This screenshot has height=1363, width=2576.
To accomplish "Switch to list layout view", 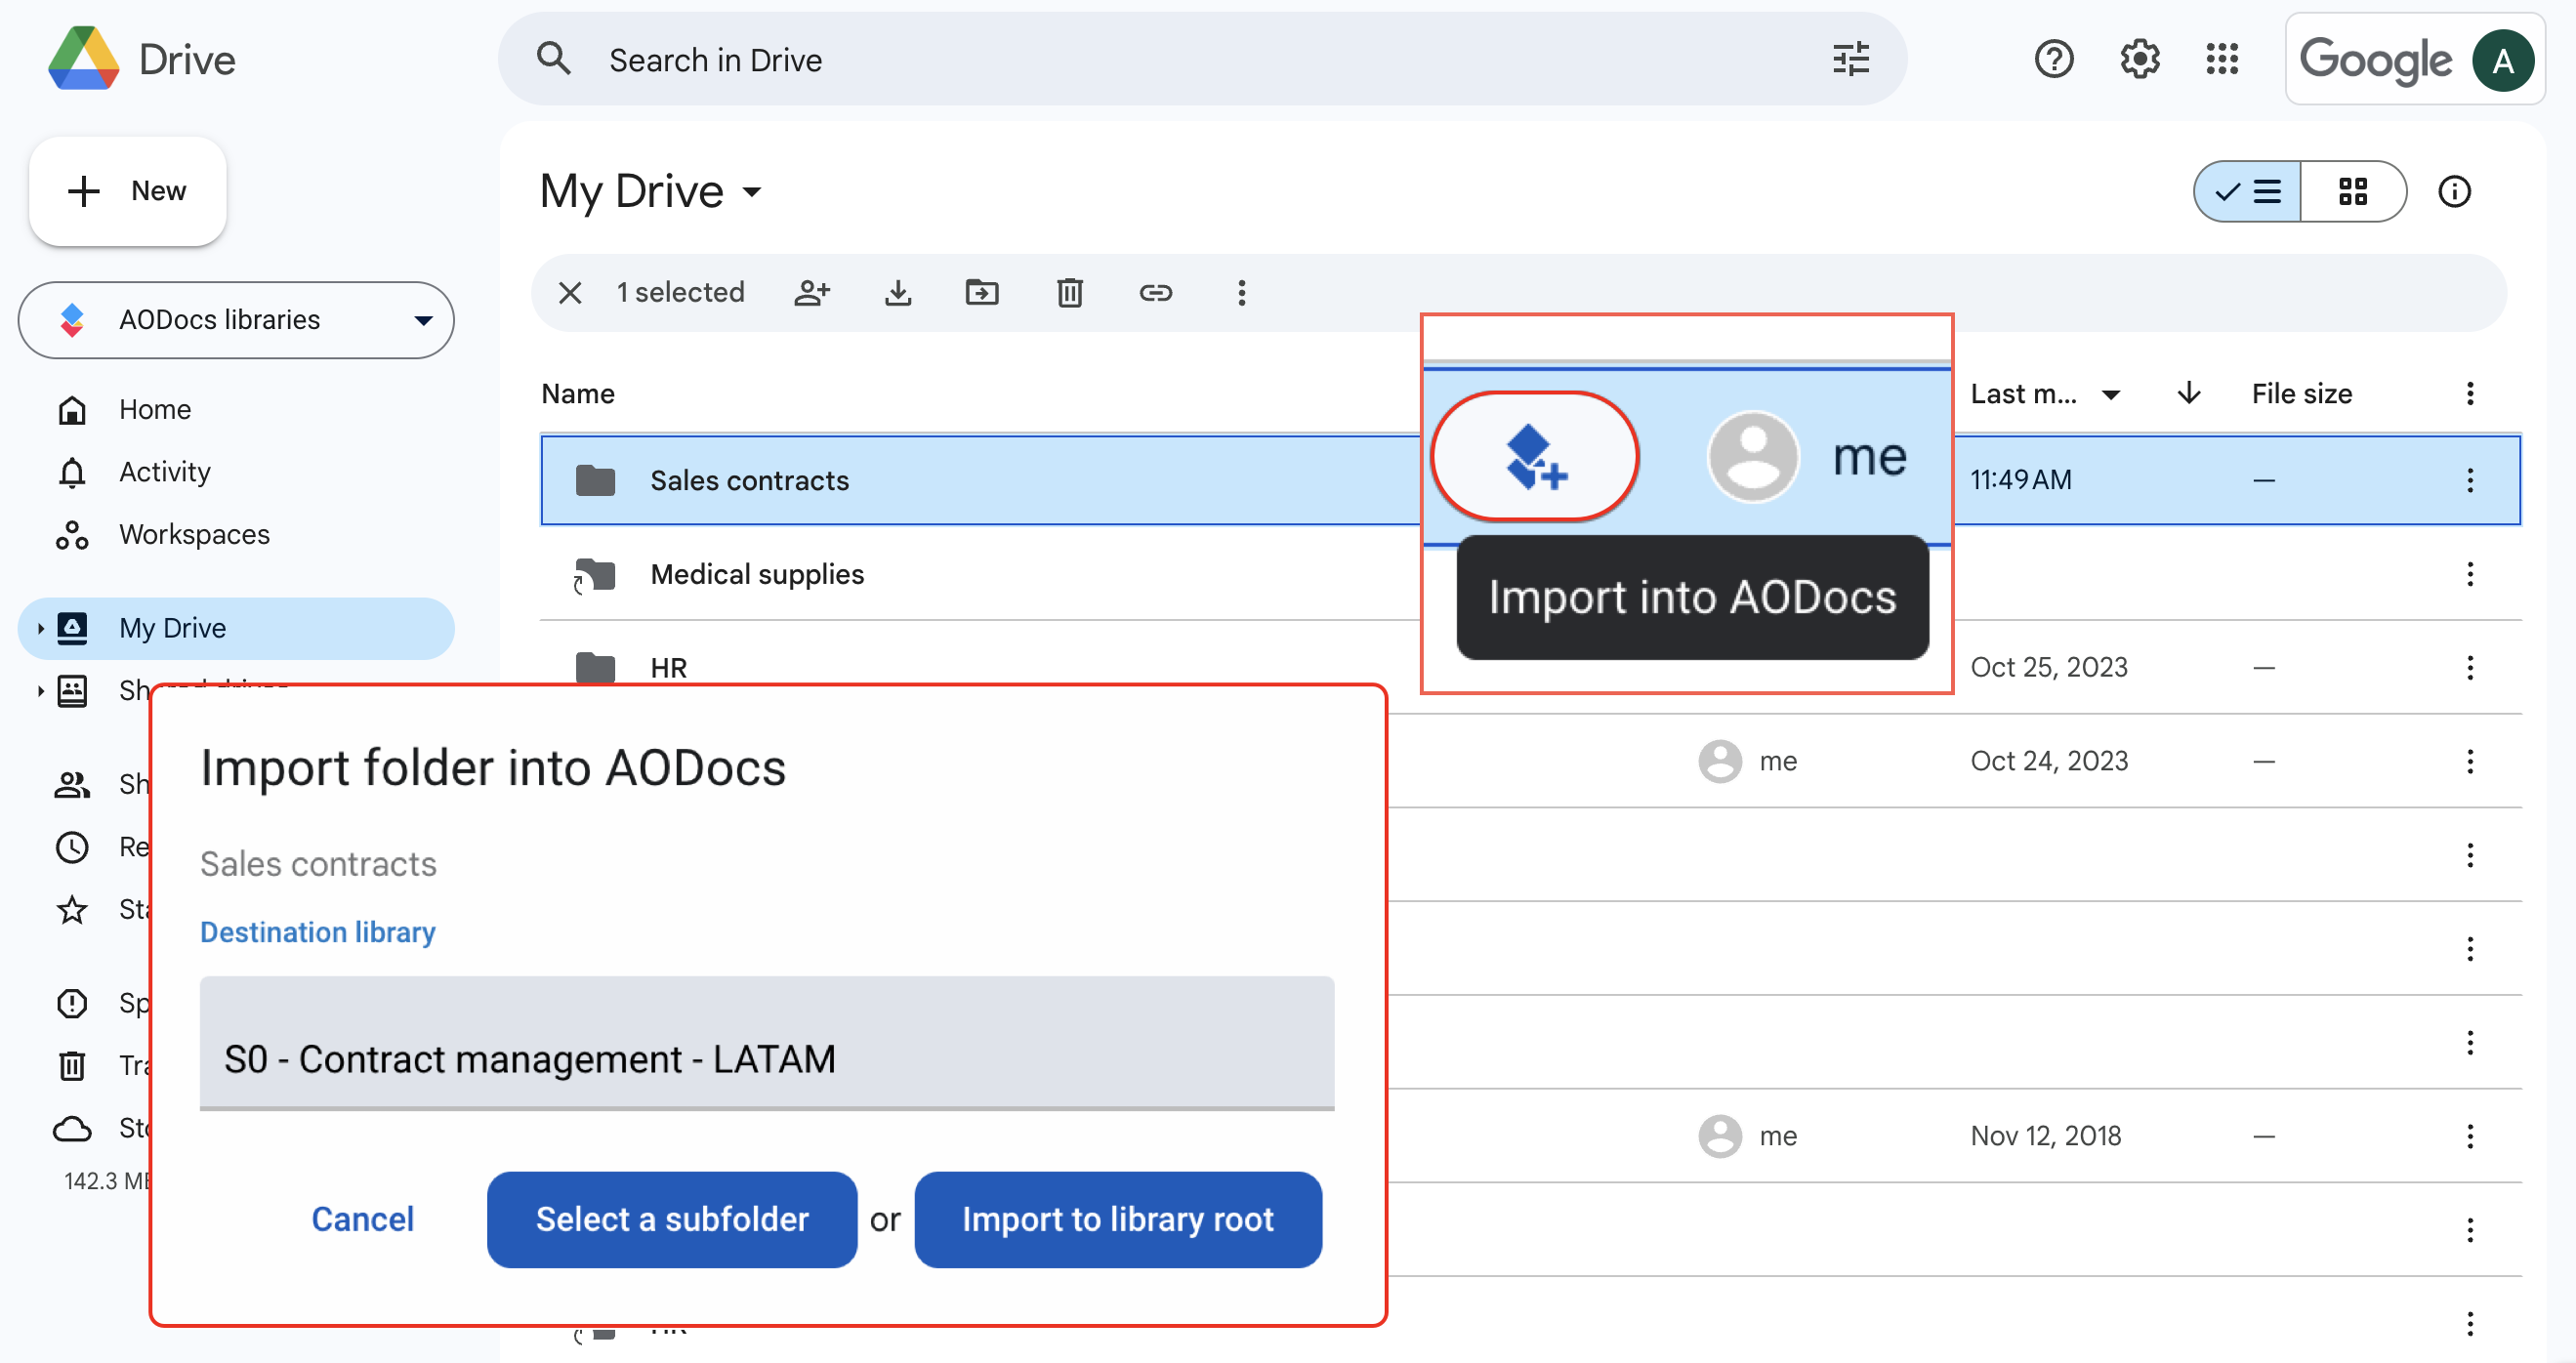I will pyautogui.click(x=2248, y=191).
